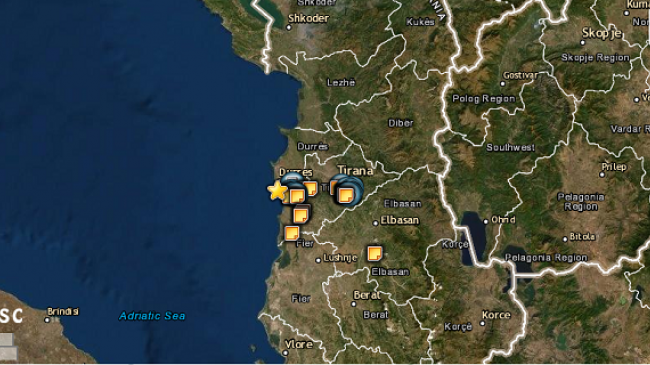The height and width of the screenshot is (365, 650).
Task: Select the Prilep city label
Action: click(614, 167)
